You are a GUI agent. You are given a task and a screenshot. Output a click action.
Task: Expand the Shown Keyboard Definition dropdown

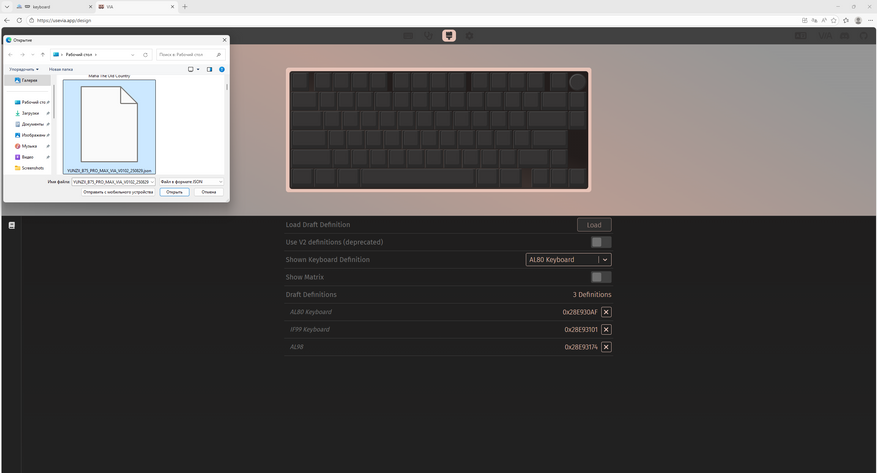[568, 259]
